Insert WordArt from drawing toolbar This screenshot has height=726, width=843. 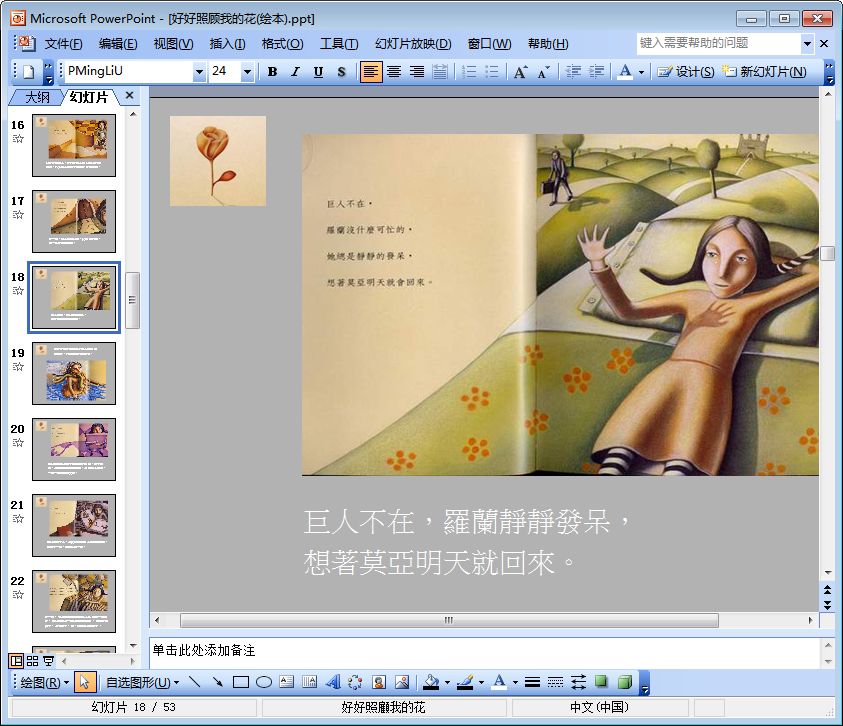[x=333, y=682]
